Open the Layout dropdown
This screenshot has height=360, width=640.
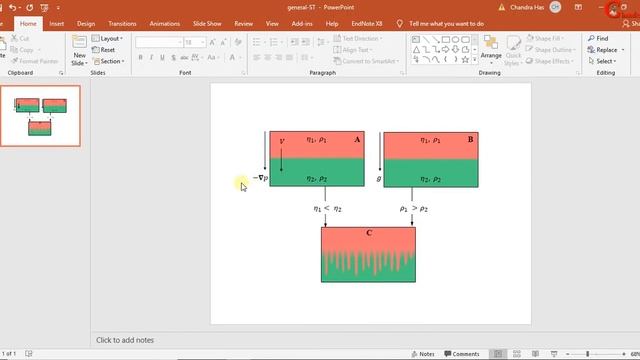click(107, 38)
